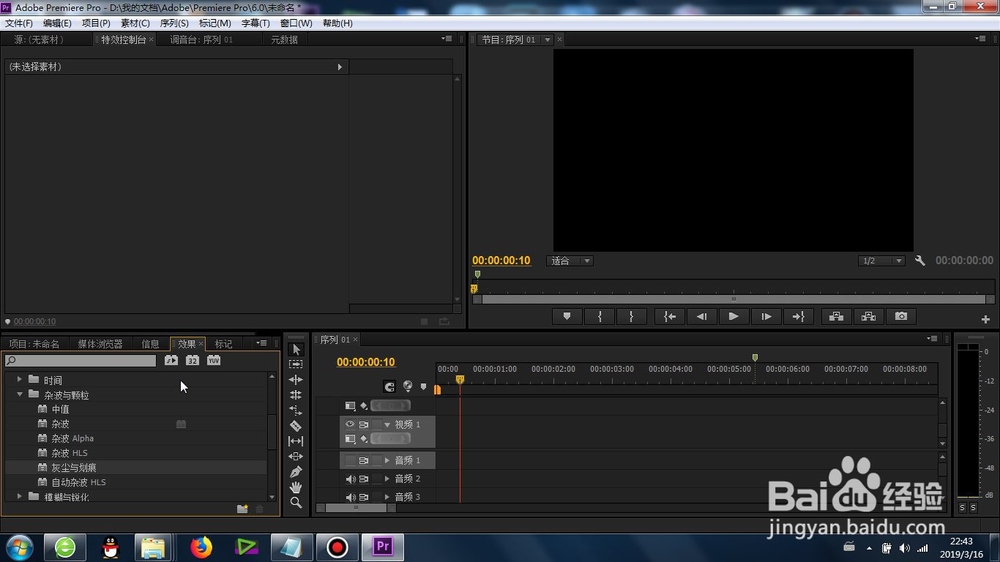Step forward one frame
Screen dimensions: 1000x562
[x=766, y=316]
